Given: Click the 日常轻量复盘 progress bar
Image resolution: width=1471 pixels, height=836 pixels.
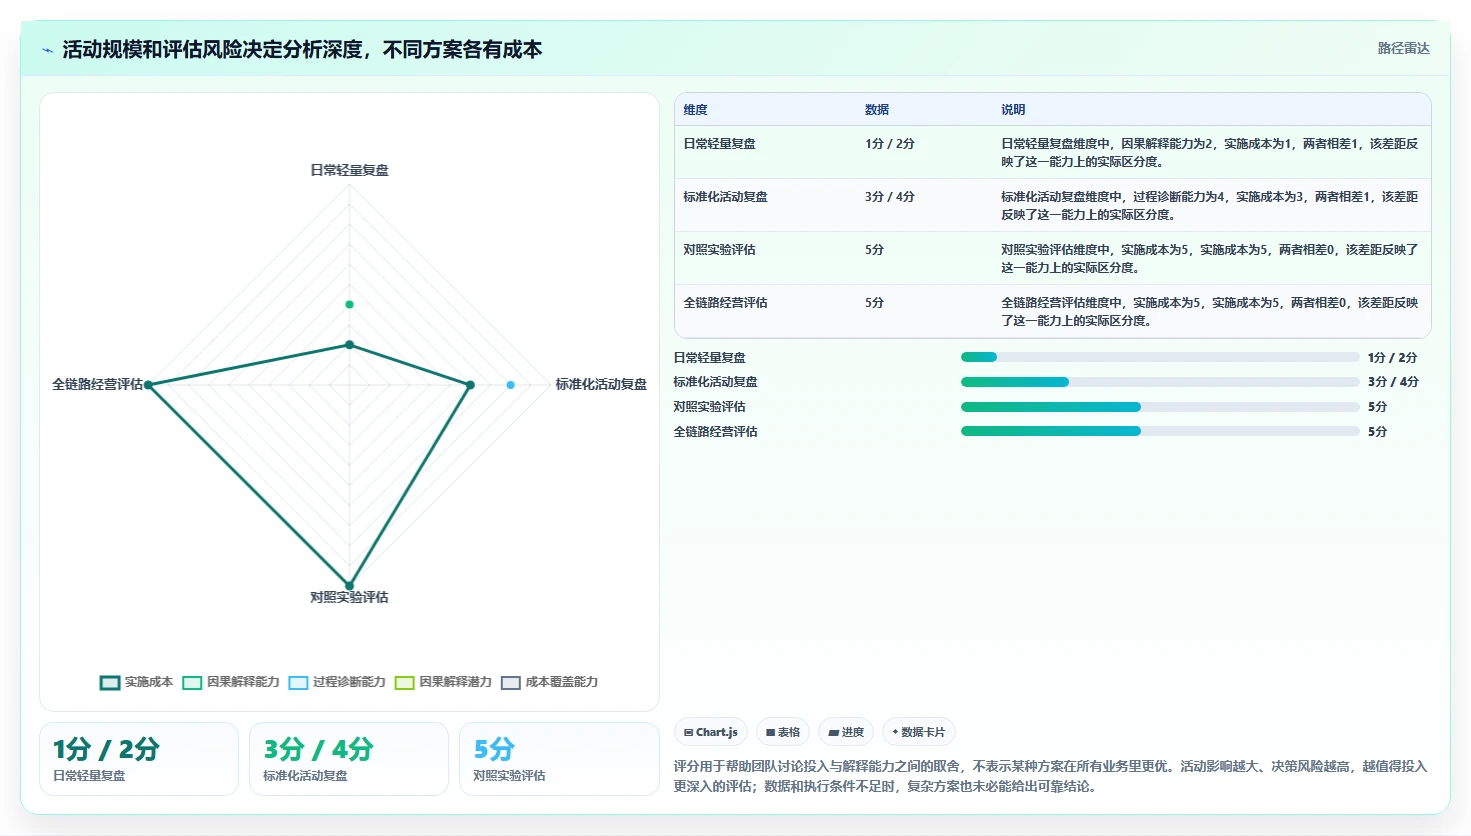Looking at the screenshot, I should point(1160,357).
